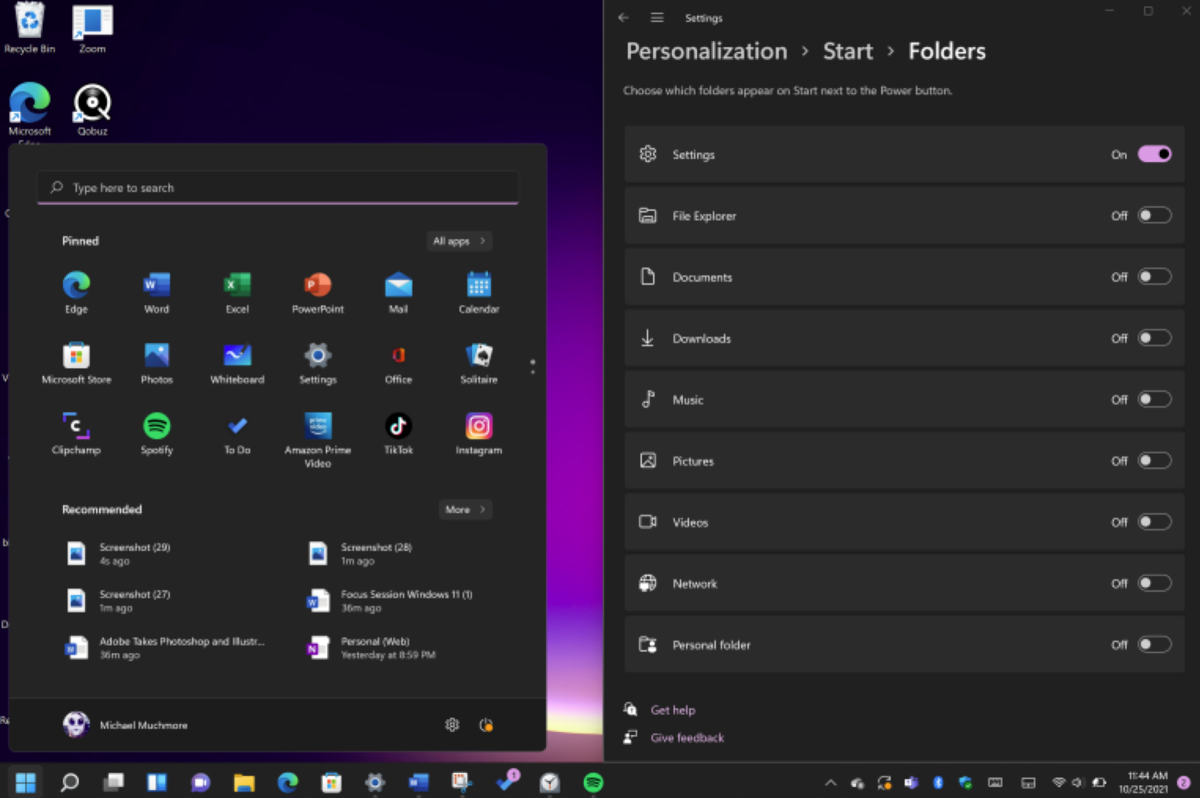
Task: Open the Give feedback link
Action: [x=687, y=738]
